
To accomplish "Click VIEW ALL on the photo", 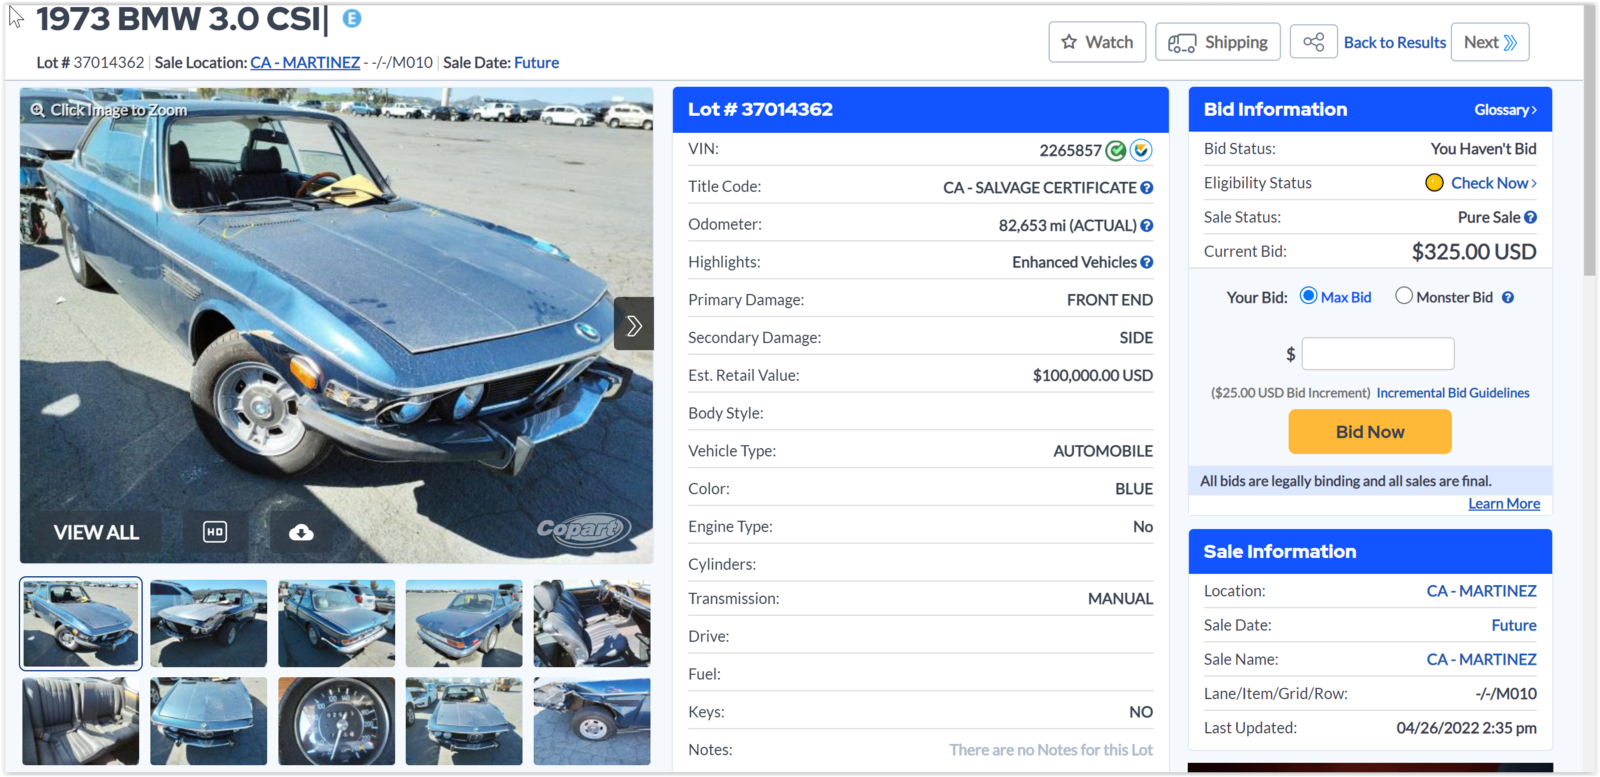I will pyautogui.click(x=96, y=533).
